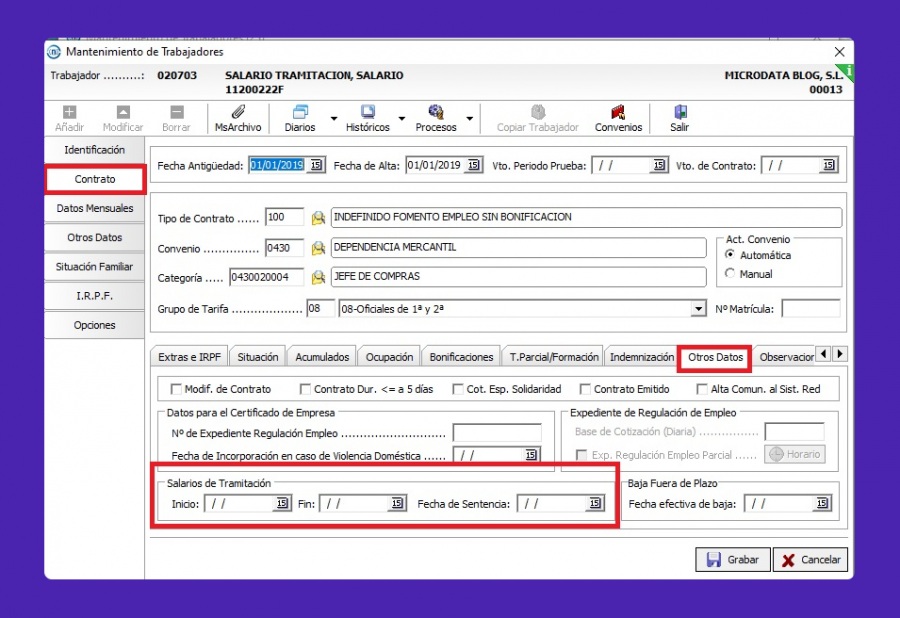
Task: Open the Observaciones tab
Action: 785,357
